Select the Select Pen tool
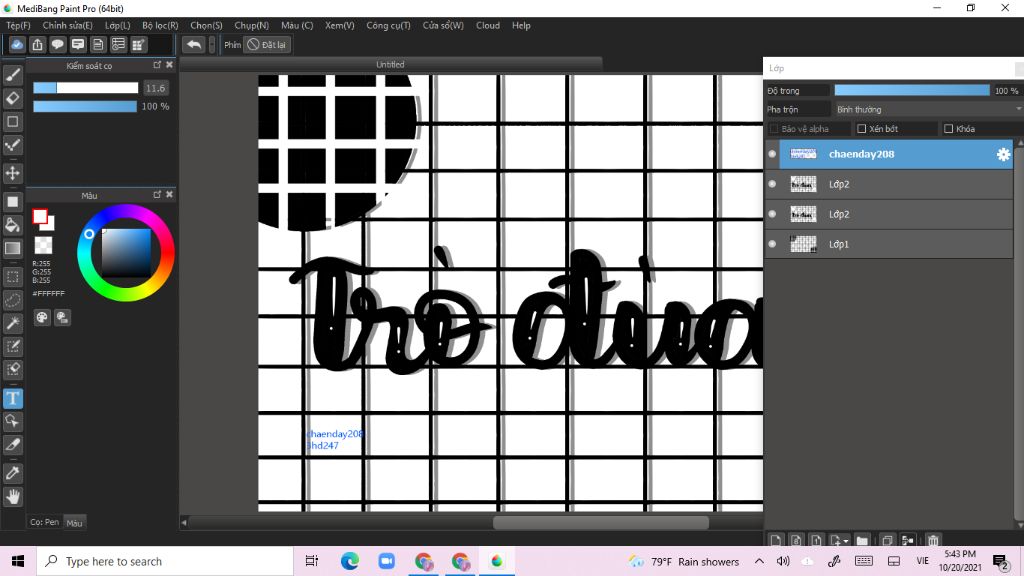 point(12,346)
